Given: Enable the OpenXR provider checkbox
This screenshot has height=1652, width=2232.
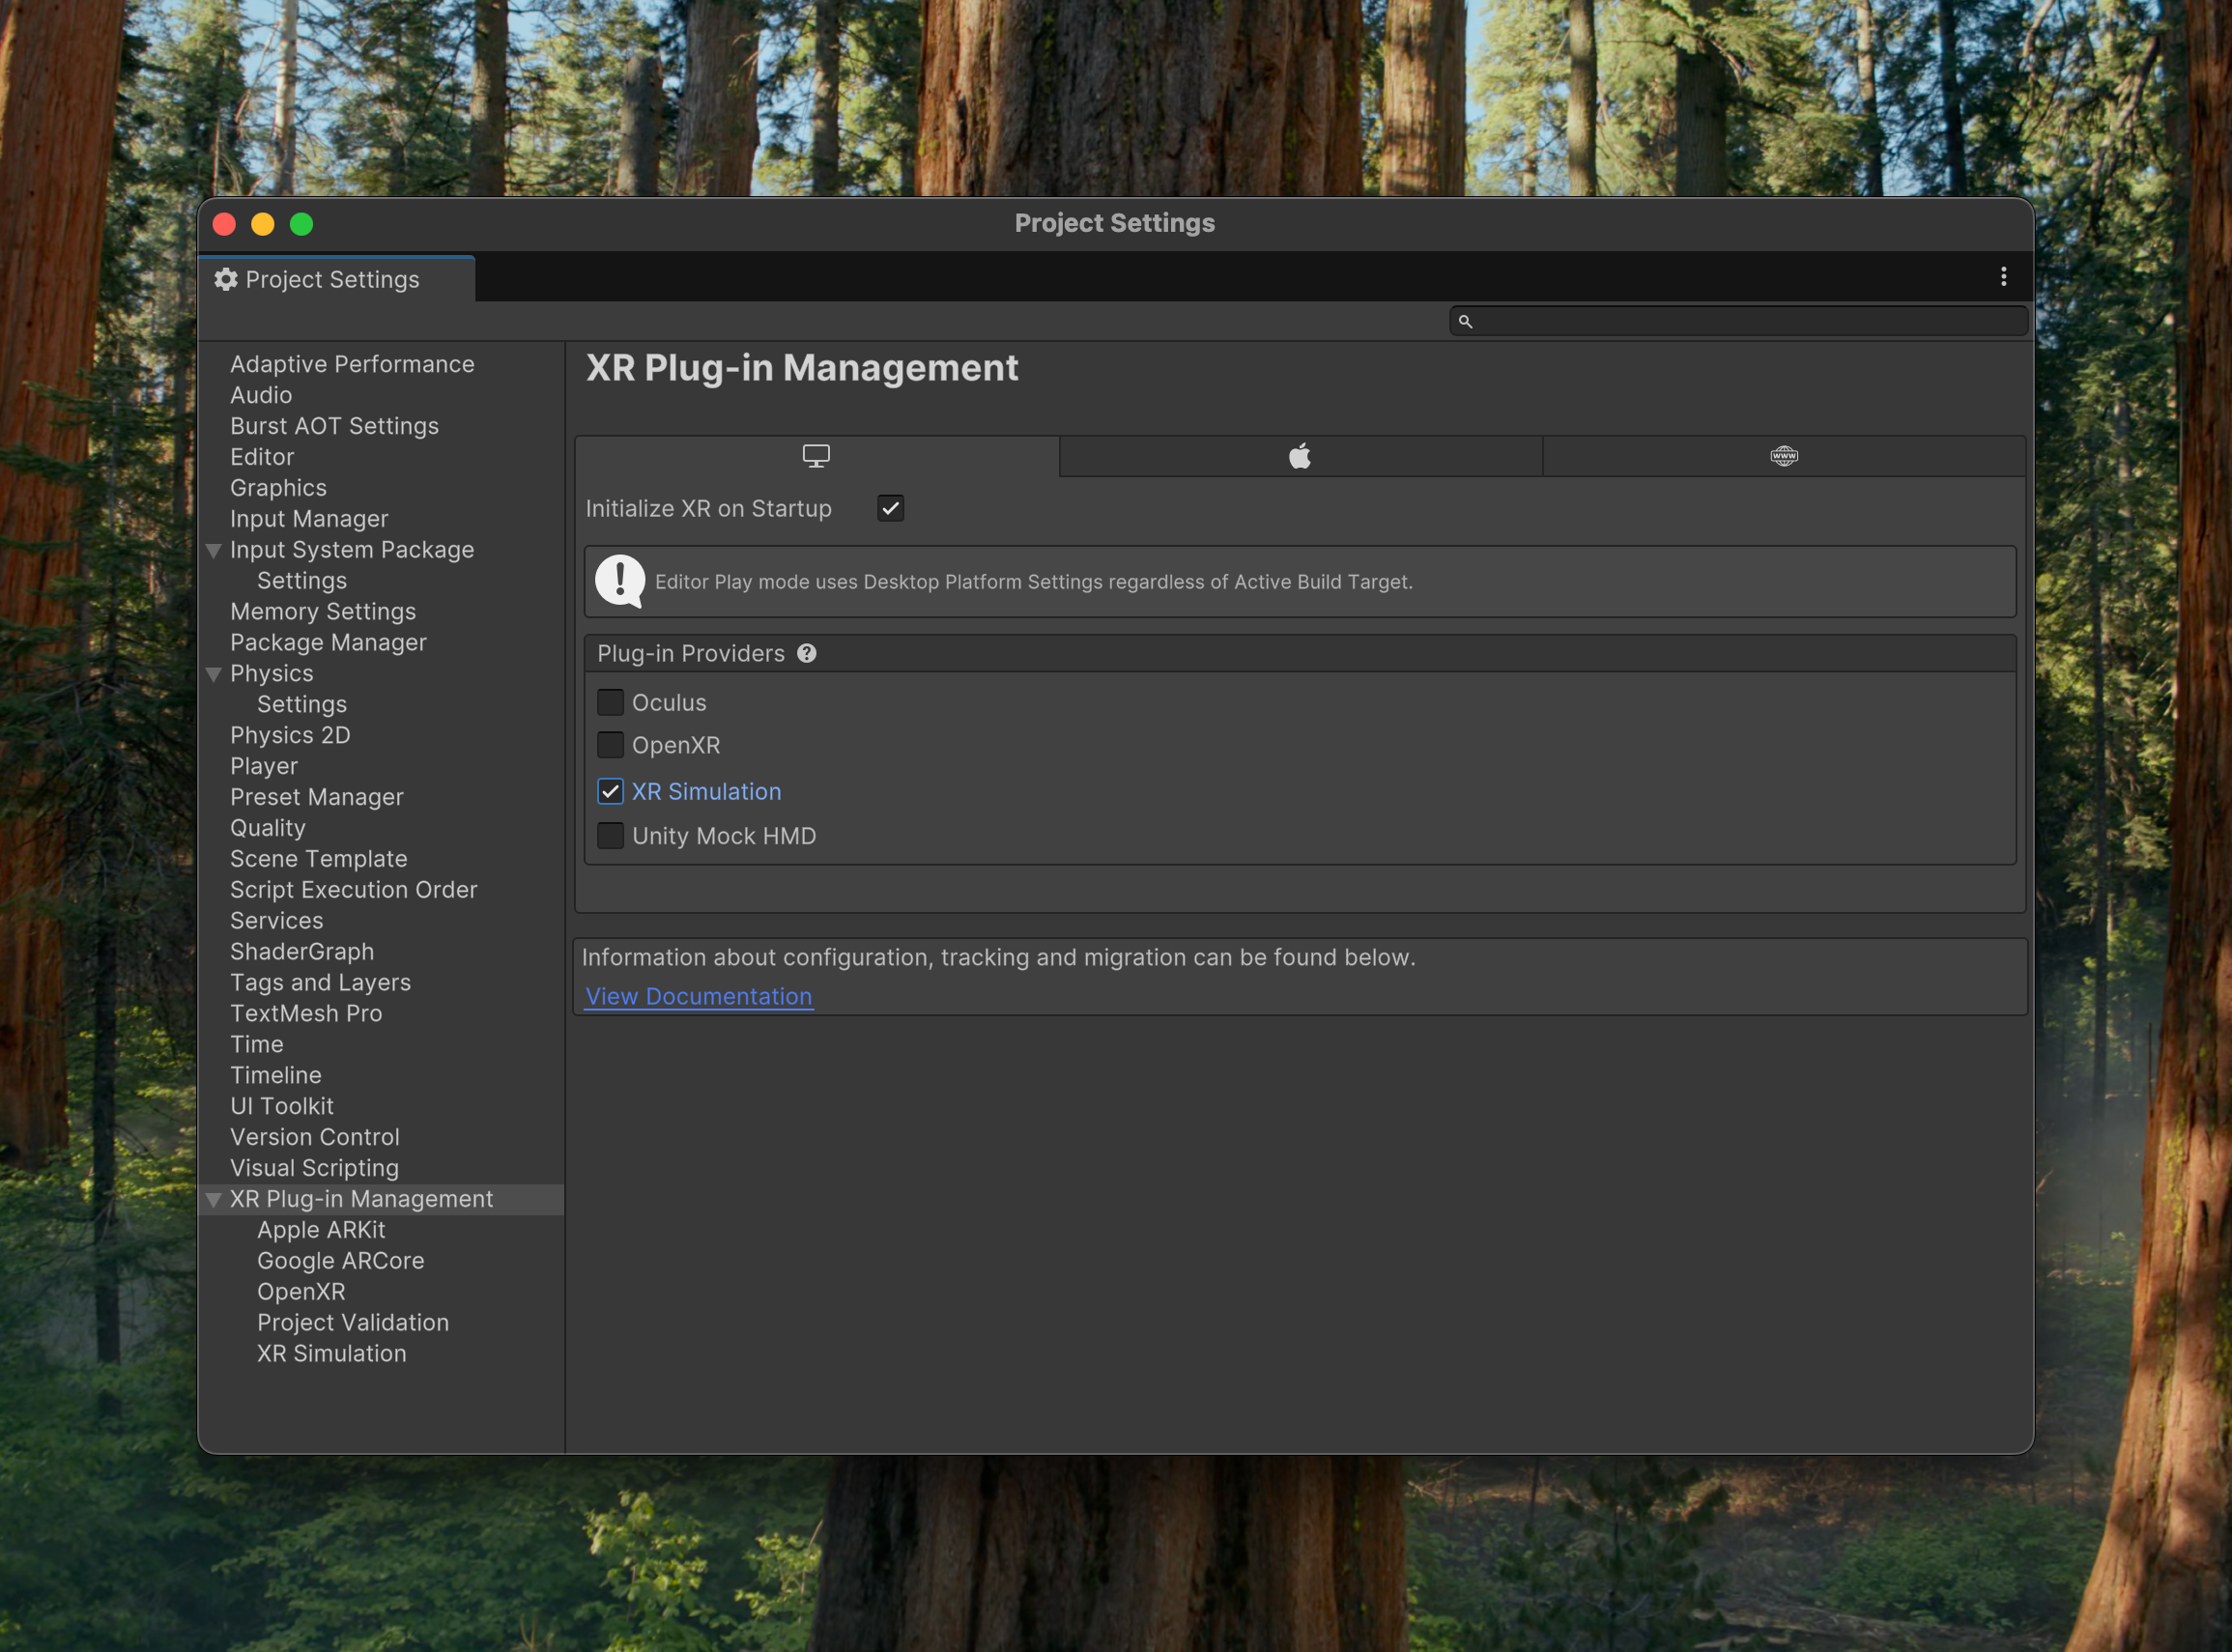Looking at the screenshot, I should coord(610,745).
